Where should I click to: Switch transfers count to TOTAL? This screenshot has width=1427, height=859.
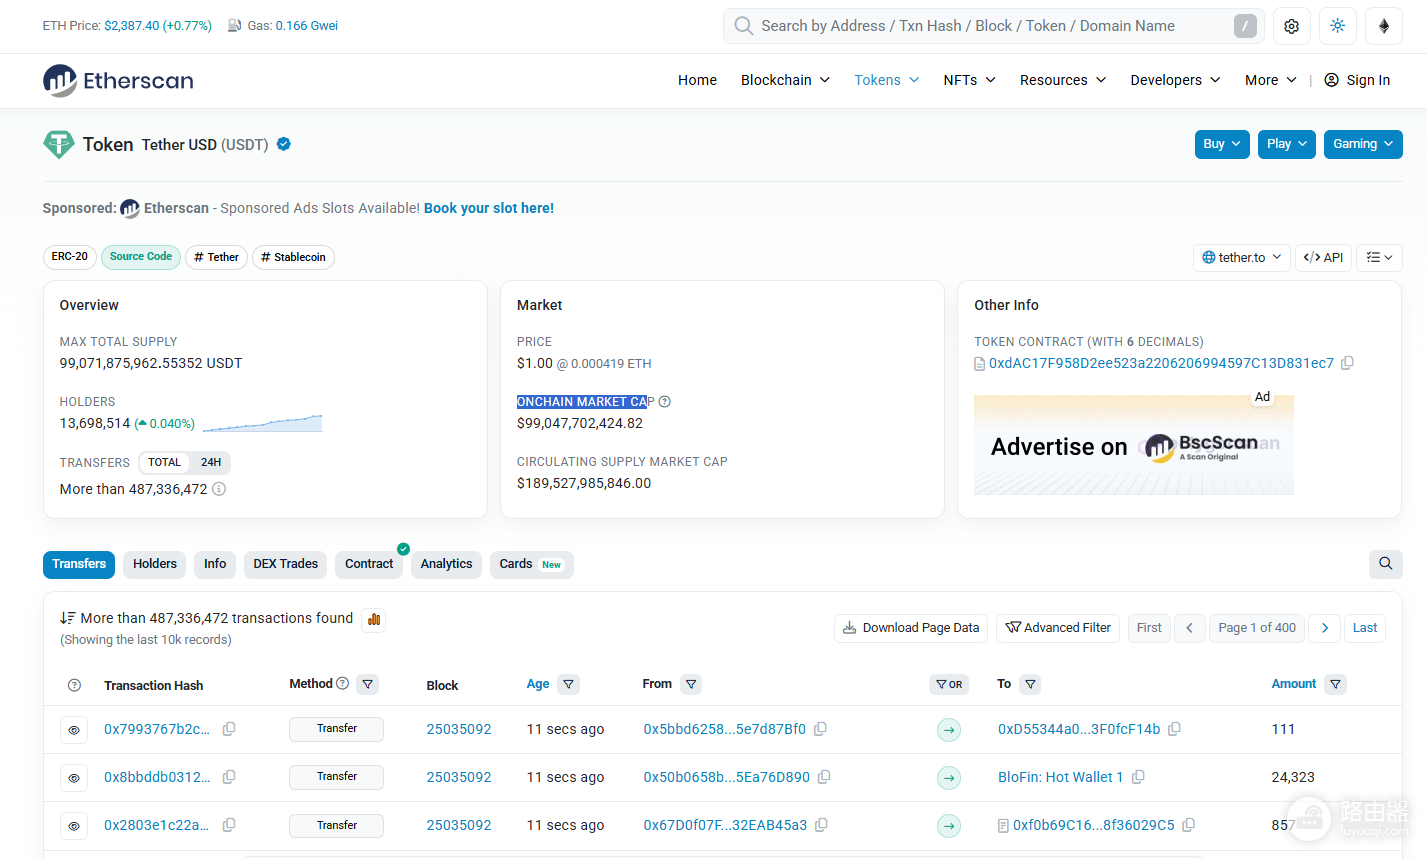[165, 462]
